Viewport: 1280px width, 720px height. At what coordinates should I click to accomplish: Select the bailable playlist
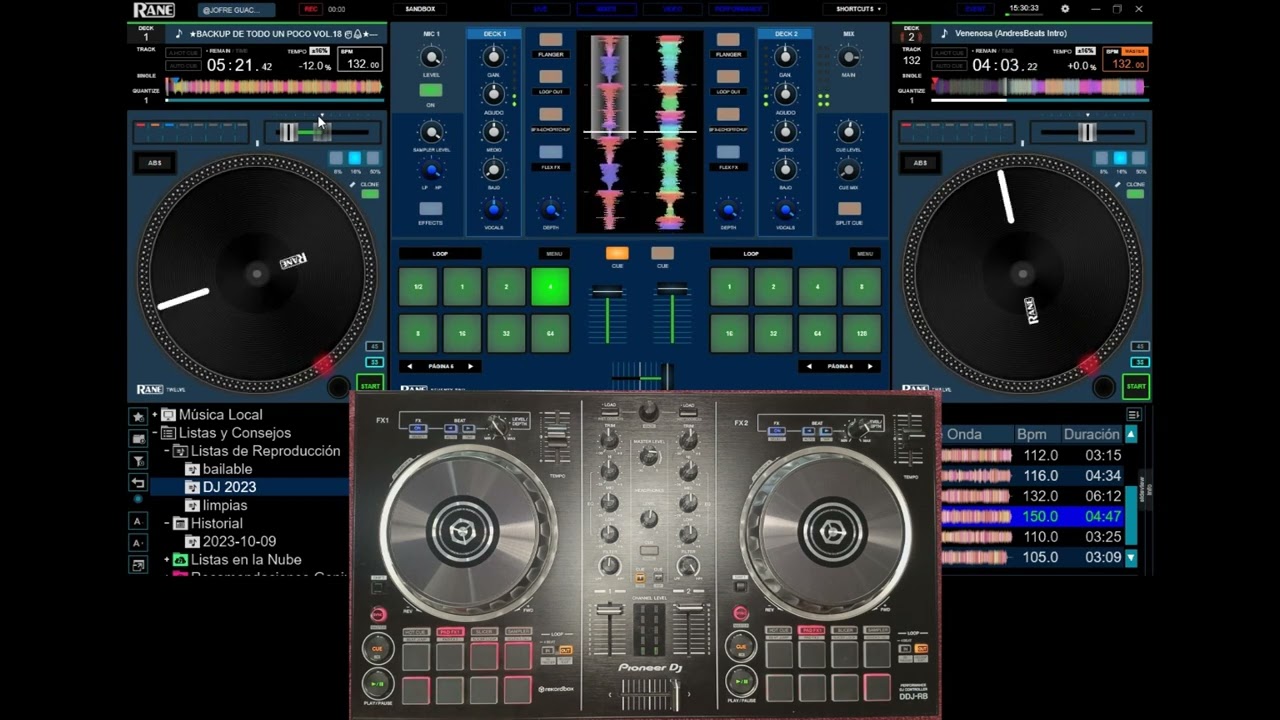click(227, 469)
